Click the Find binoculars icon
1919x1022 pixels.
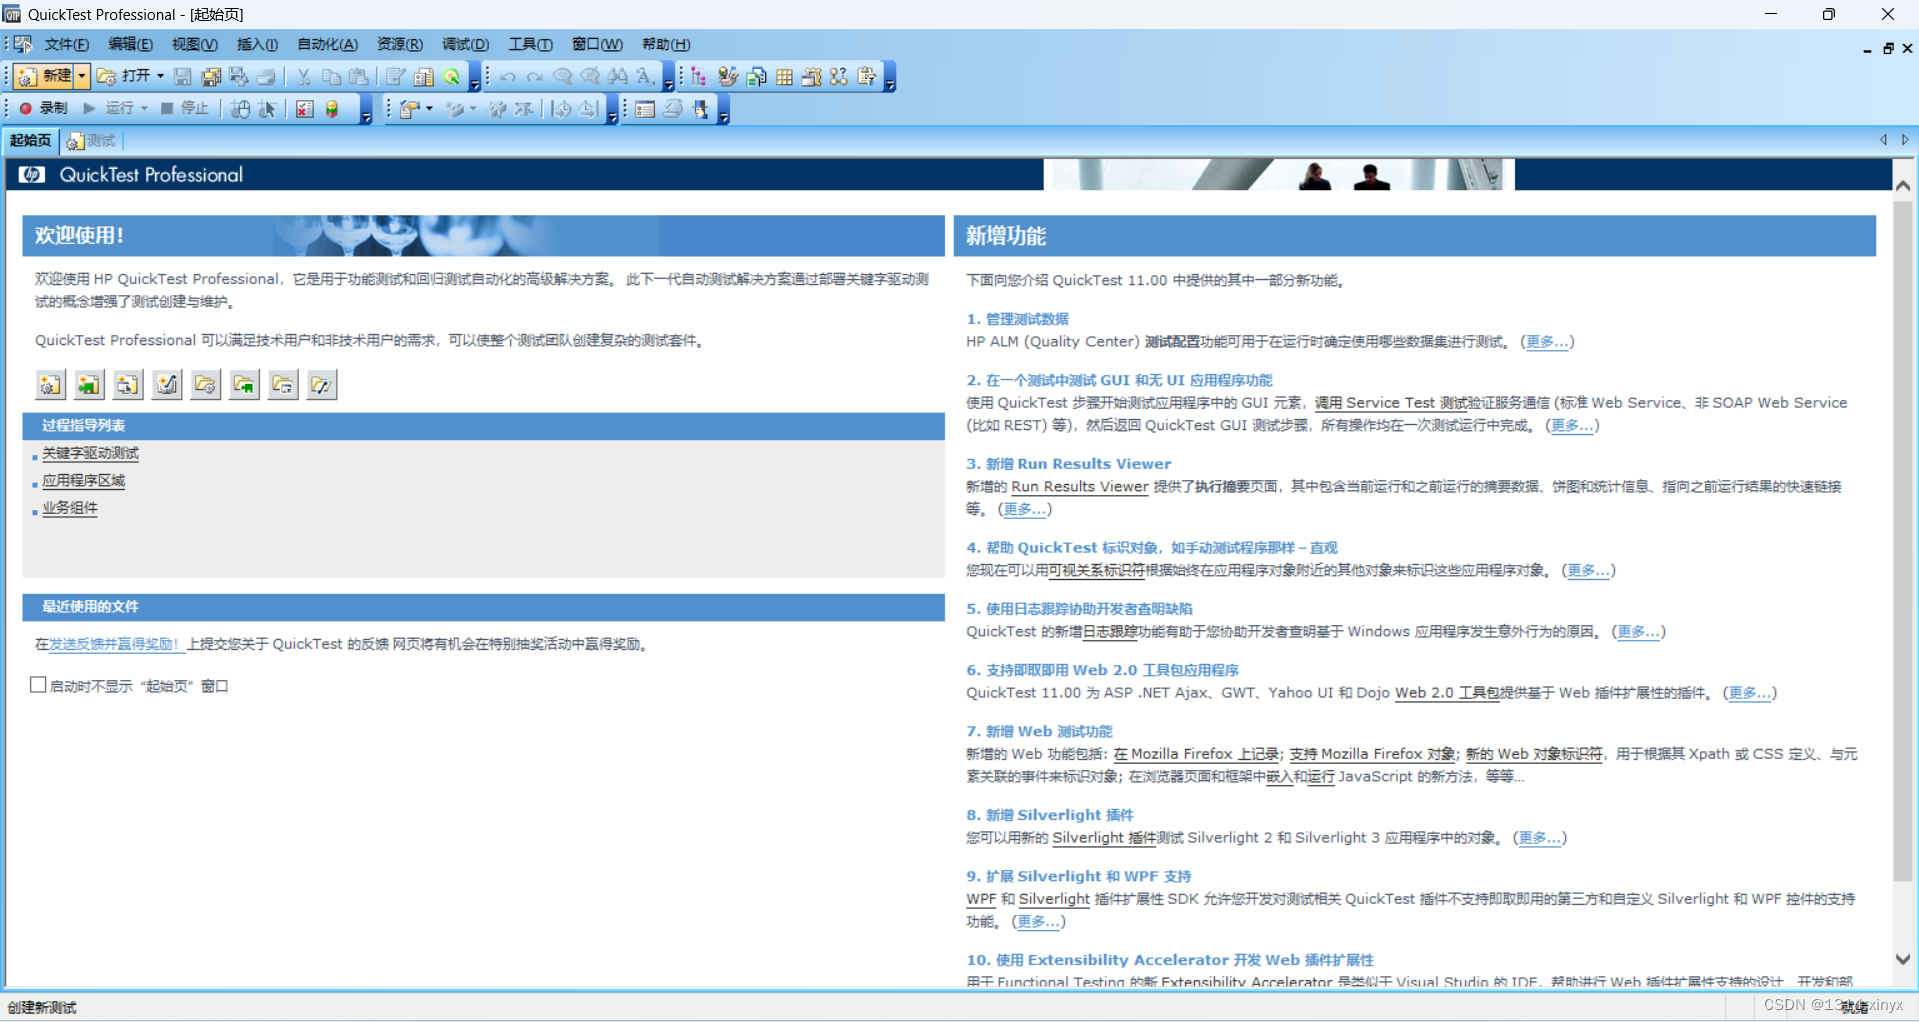click(618, 76)
